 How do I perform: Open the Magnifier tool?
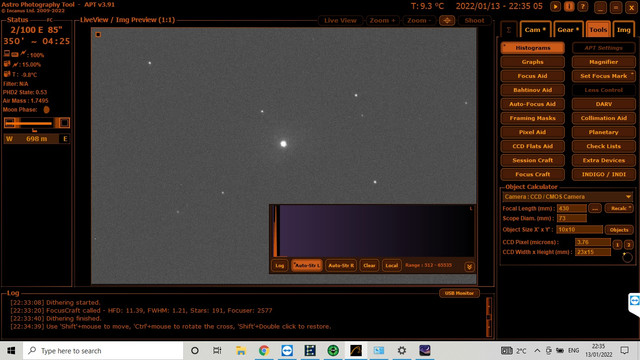click(604, 62)
